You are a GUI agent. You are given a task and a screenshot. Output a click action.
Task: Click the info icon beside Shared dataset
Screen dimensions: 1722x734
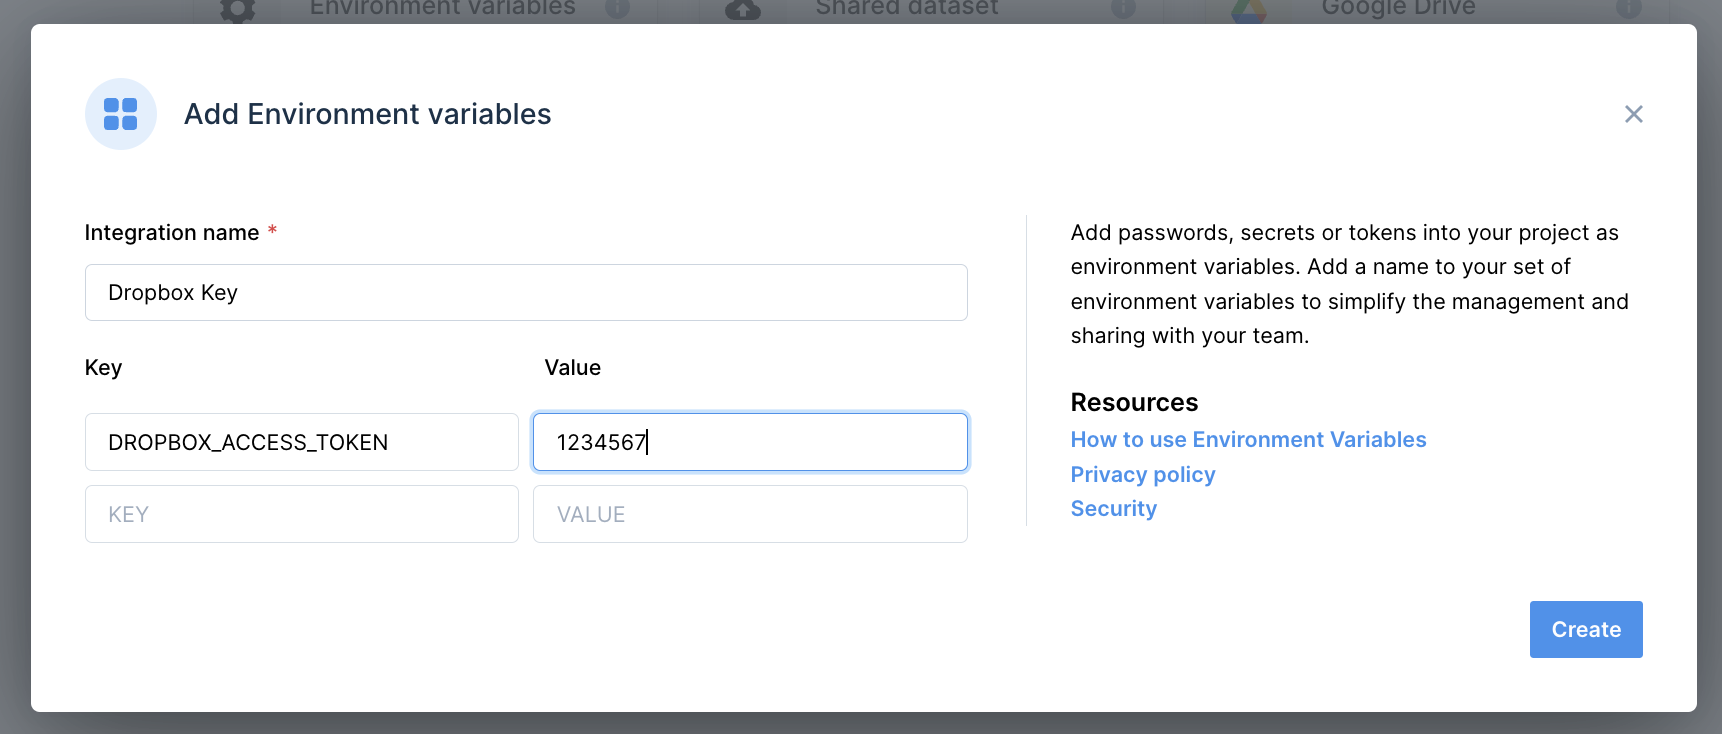[x=1124, y=8]
